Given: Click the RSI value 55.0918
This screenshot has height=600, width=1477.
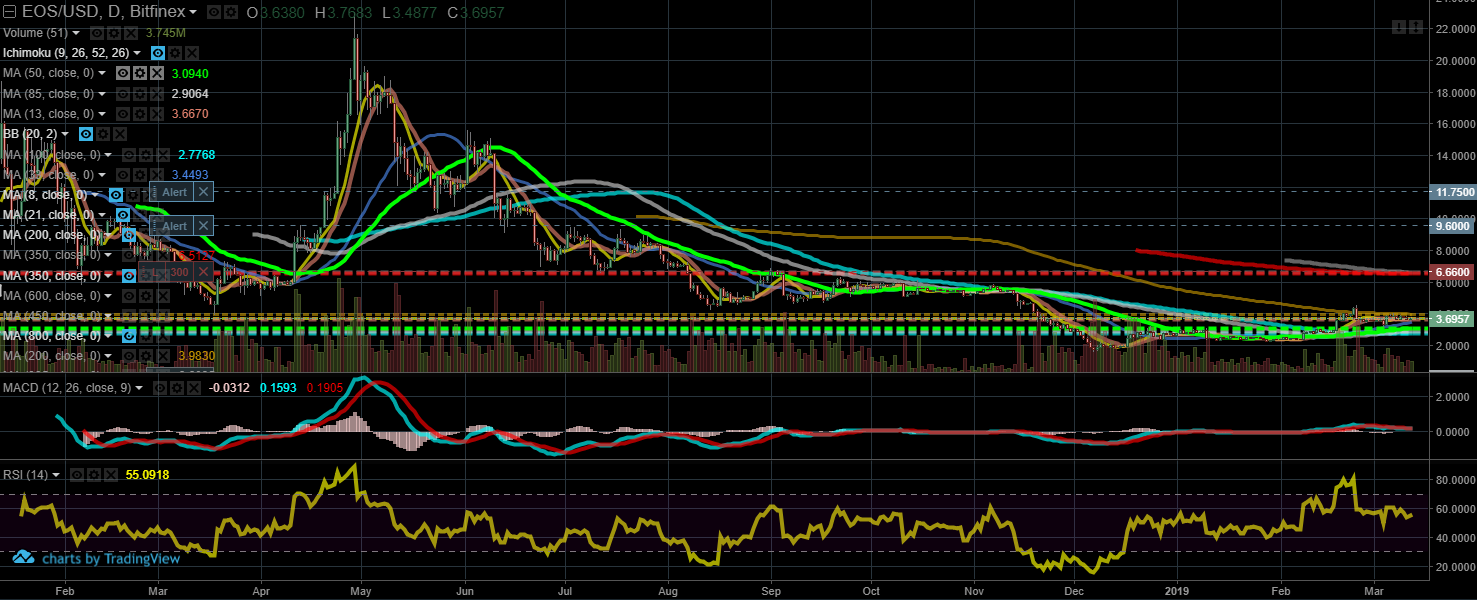Looking at the screenshot, I should pos(147,475).
